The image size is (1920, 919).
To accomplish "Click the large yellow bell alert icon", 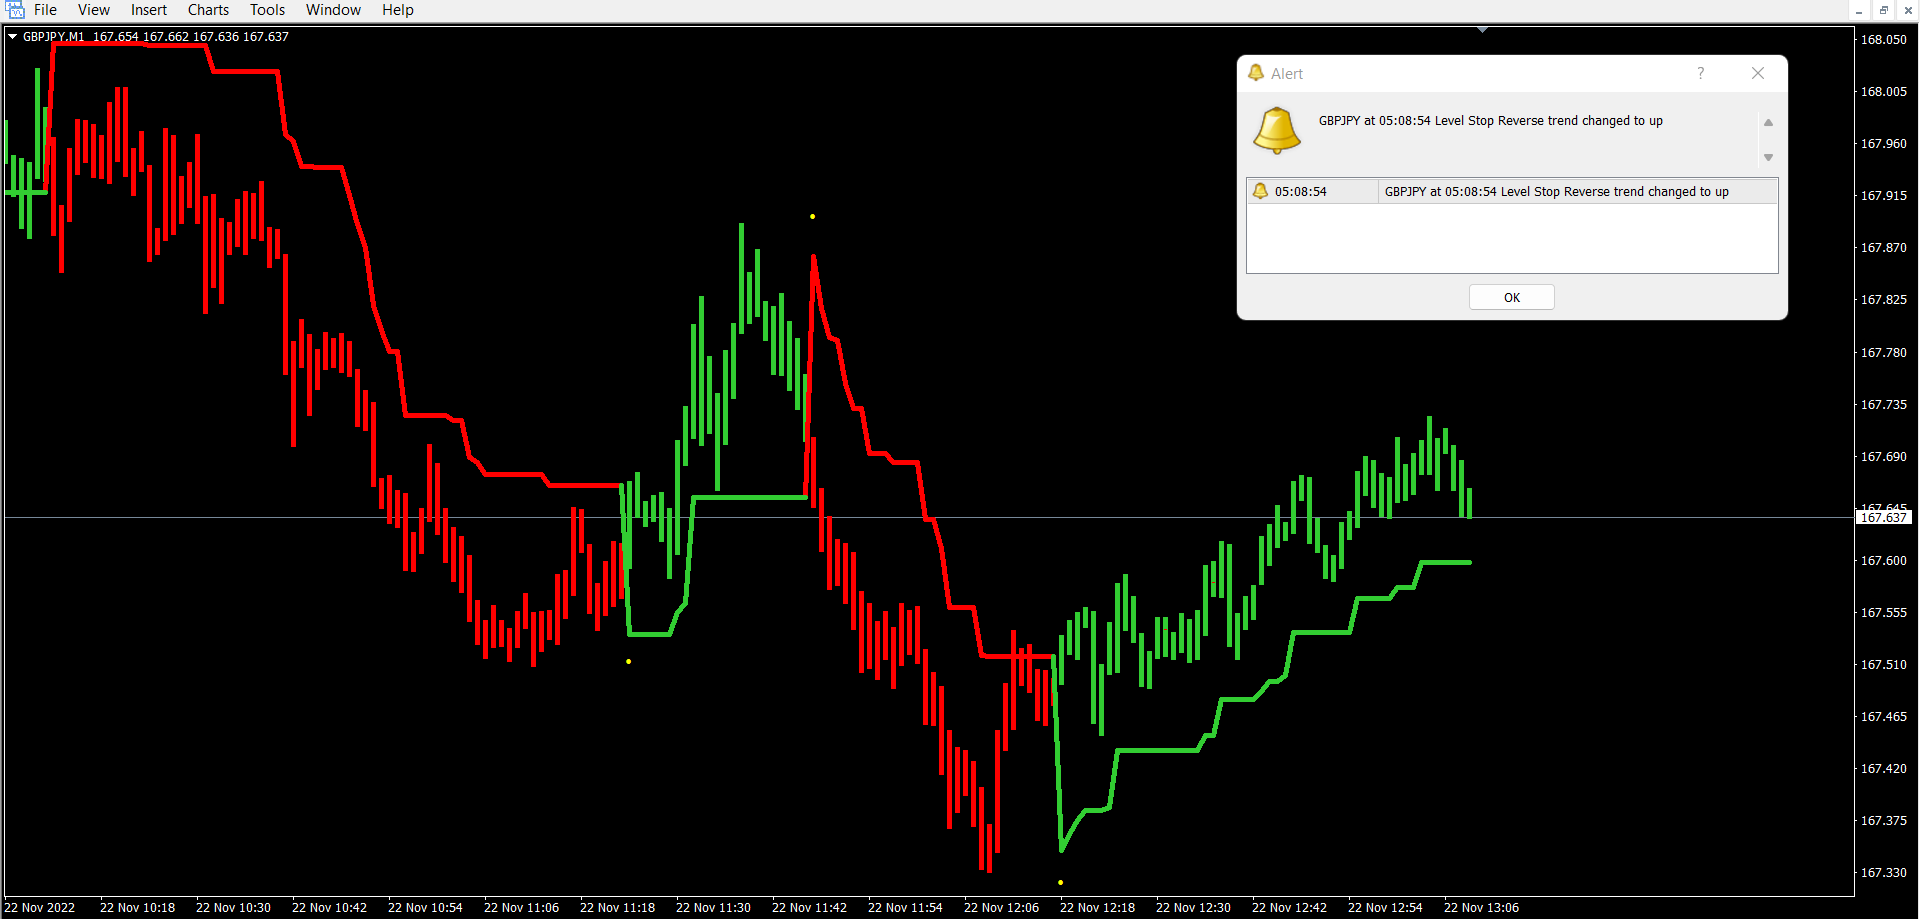I will point(1277,131).
